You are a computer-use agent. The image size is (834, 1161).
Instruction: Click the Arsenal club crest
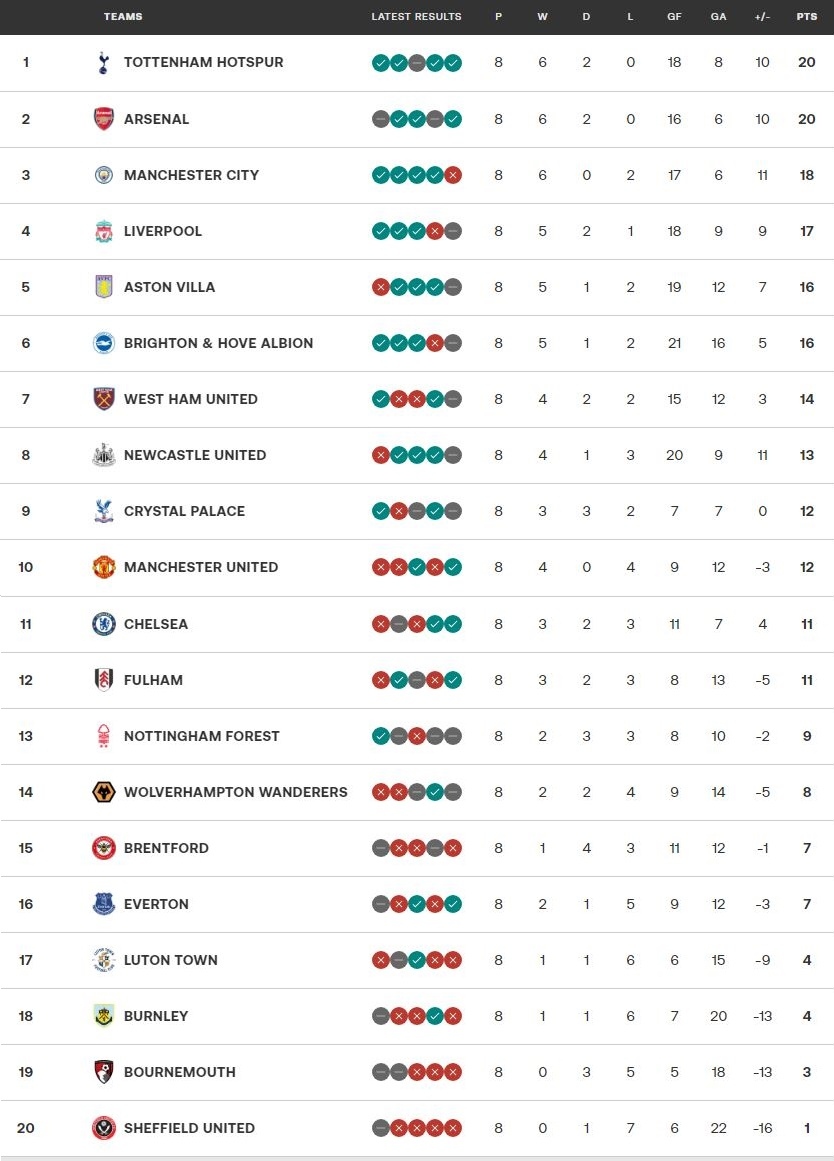[104, 119]
